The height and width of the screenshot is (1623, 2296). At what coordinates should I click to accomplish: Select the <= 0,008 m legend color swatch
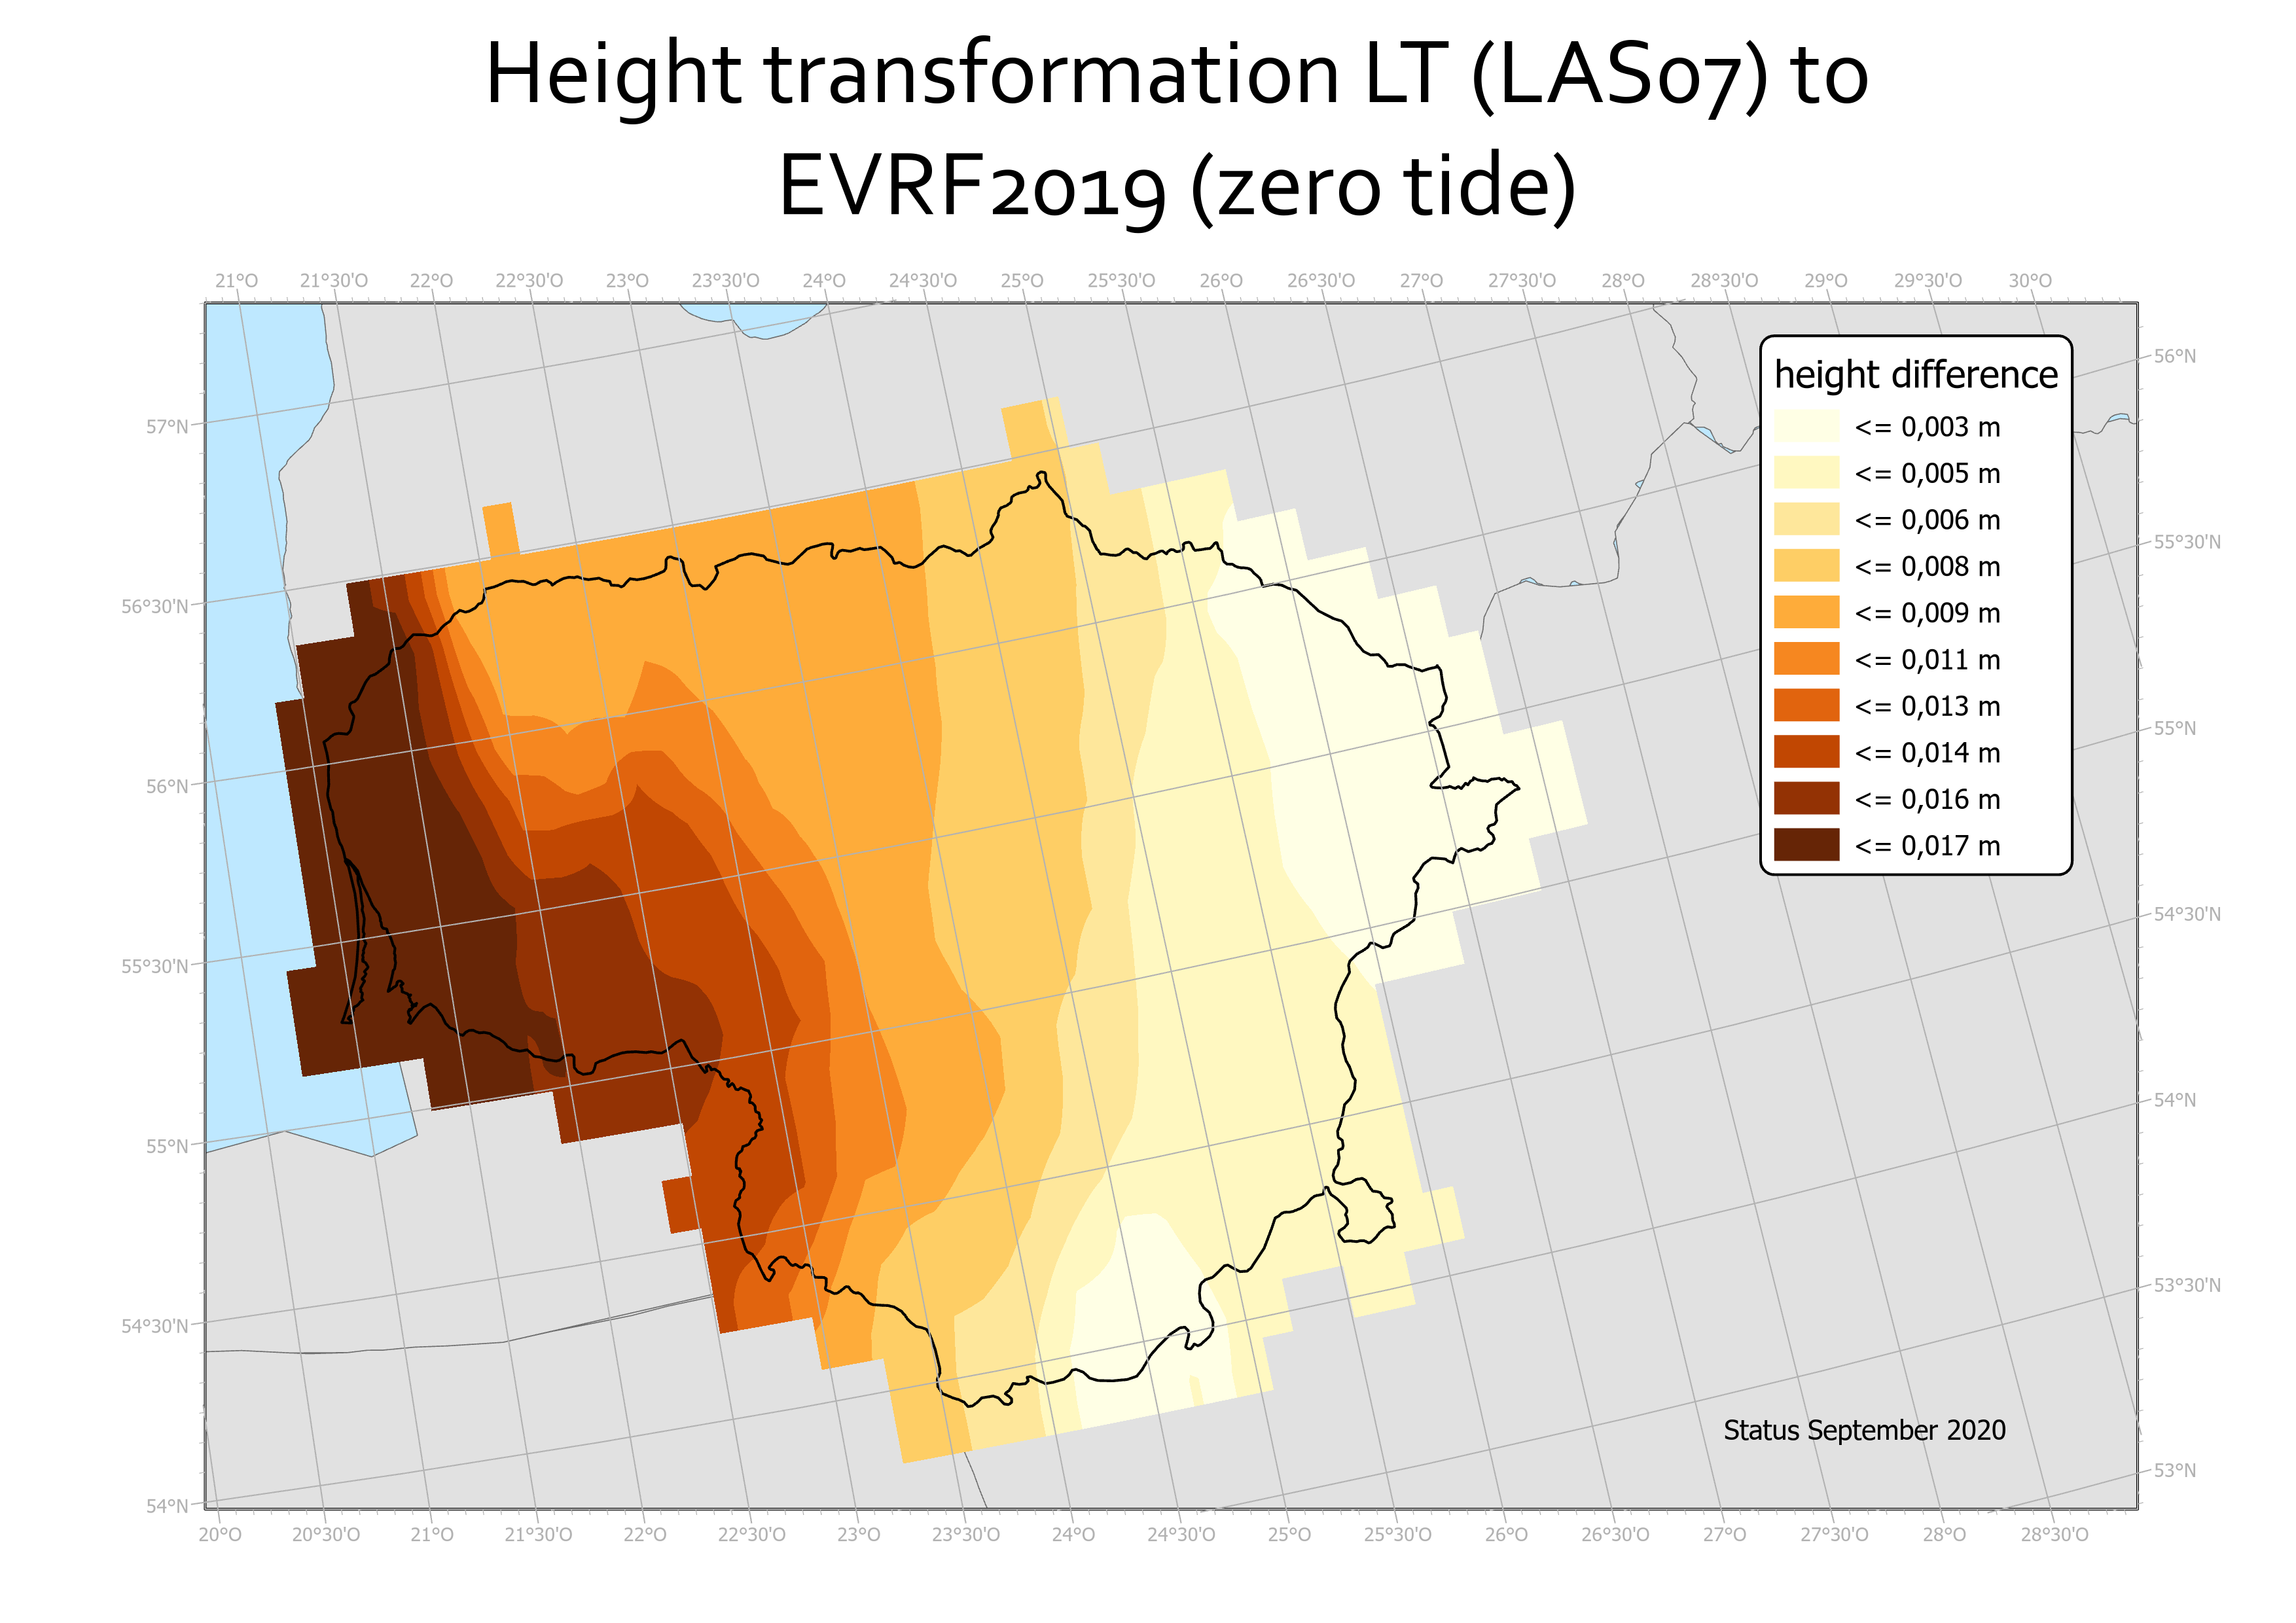tap(1806, 565)
